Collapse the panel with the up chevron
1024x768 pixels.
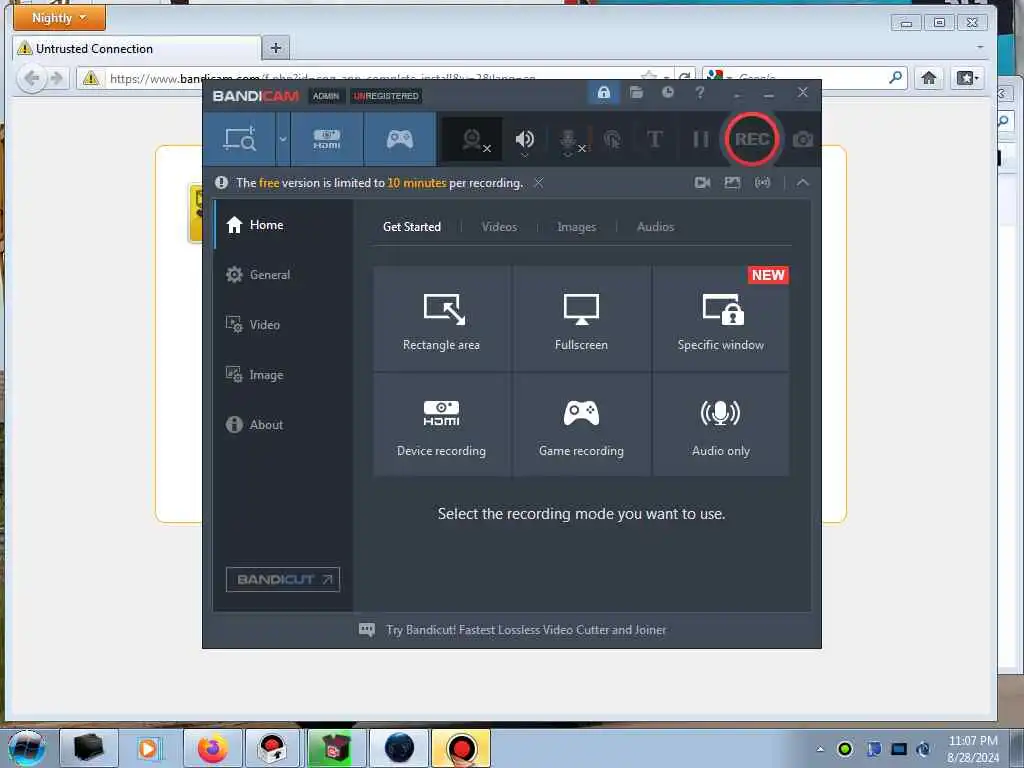coord(803,183)
